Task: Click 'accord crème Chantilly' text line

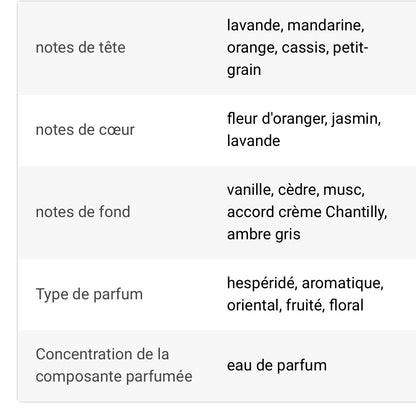Action: pos(307,212)
